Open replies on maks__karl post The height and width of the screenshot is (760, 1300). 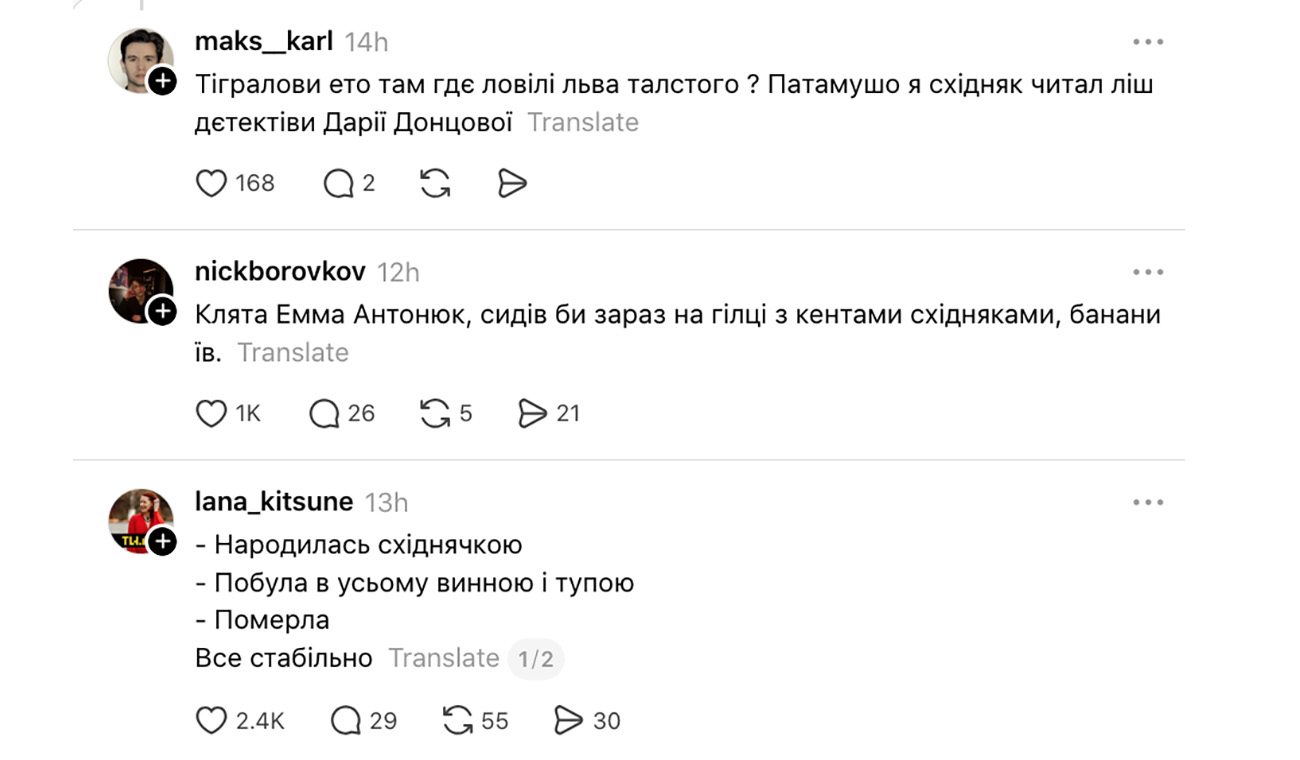coord(339,183)
